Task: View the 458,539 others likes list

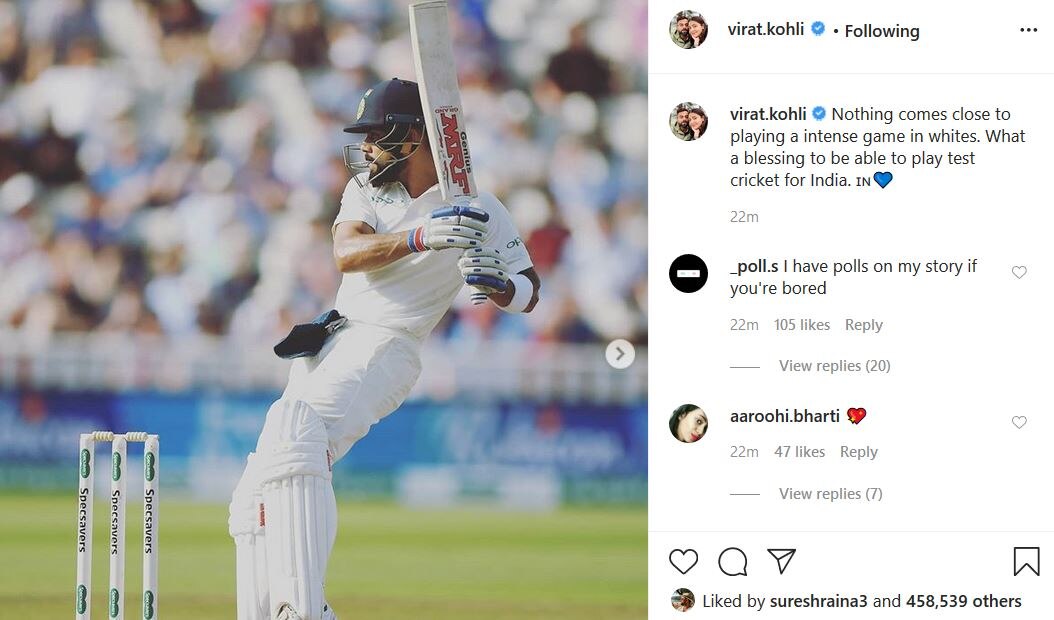Action: point(963,601)
